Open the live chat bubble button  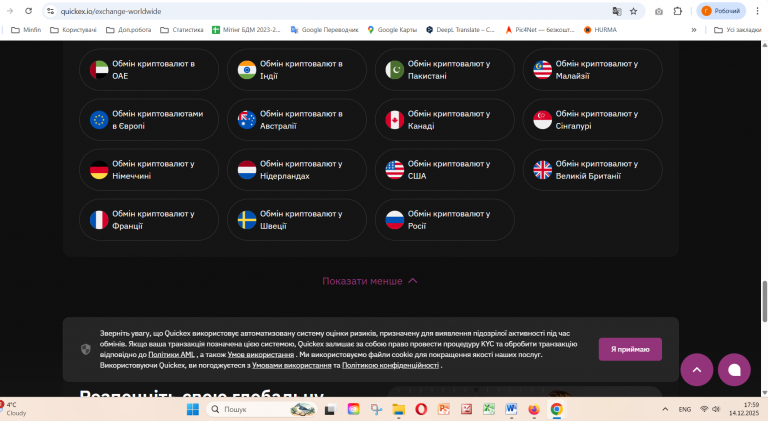[x=734, y=370]
